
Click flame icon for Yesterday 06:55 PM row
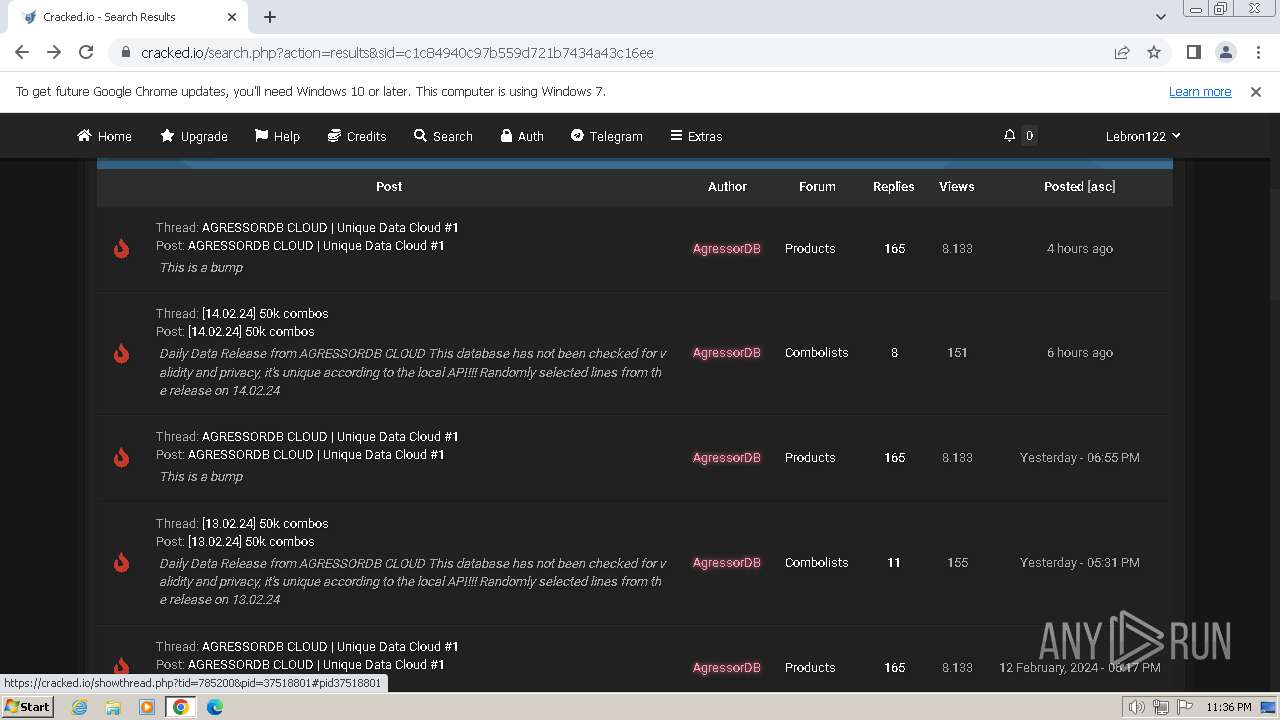tap(121, 457)
